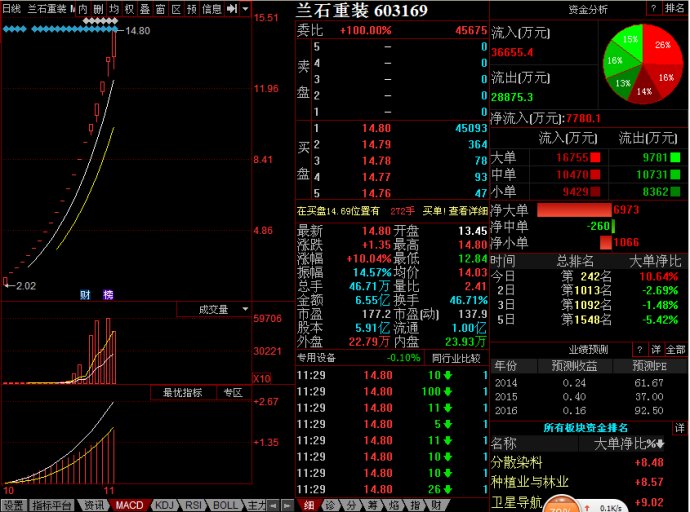Click buy level 2 price 14.79
This screenshot has height=512, width=690.
376,145
